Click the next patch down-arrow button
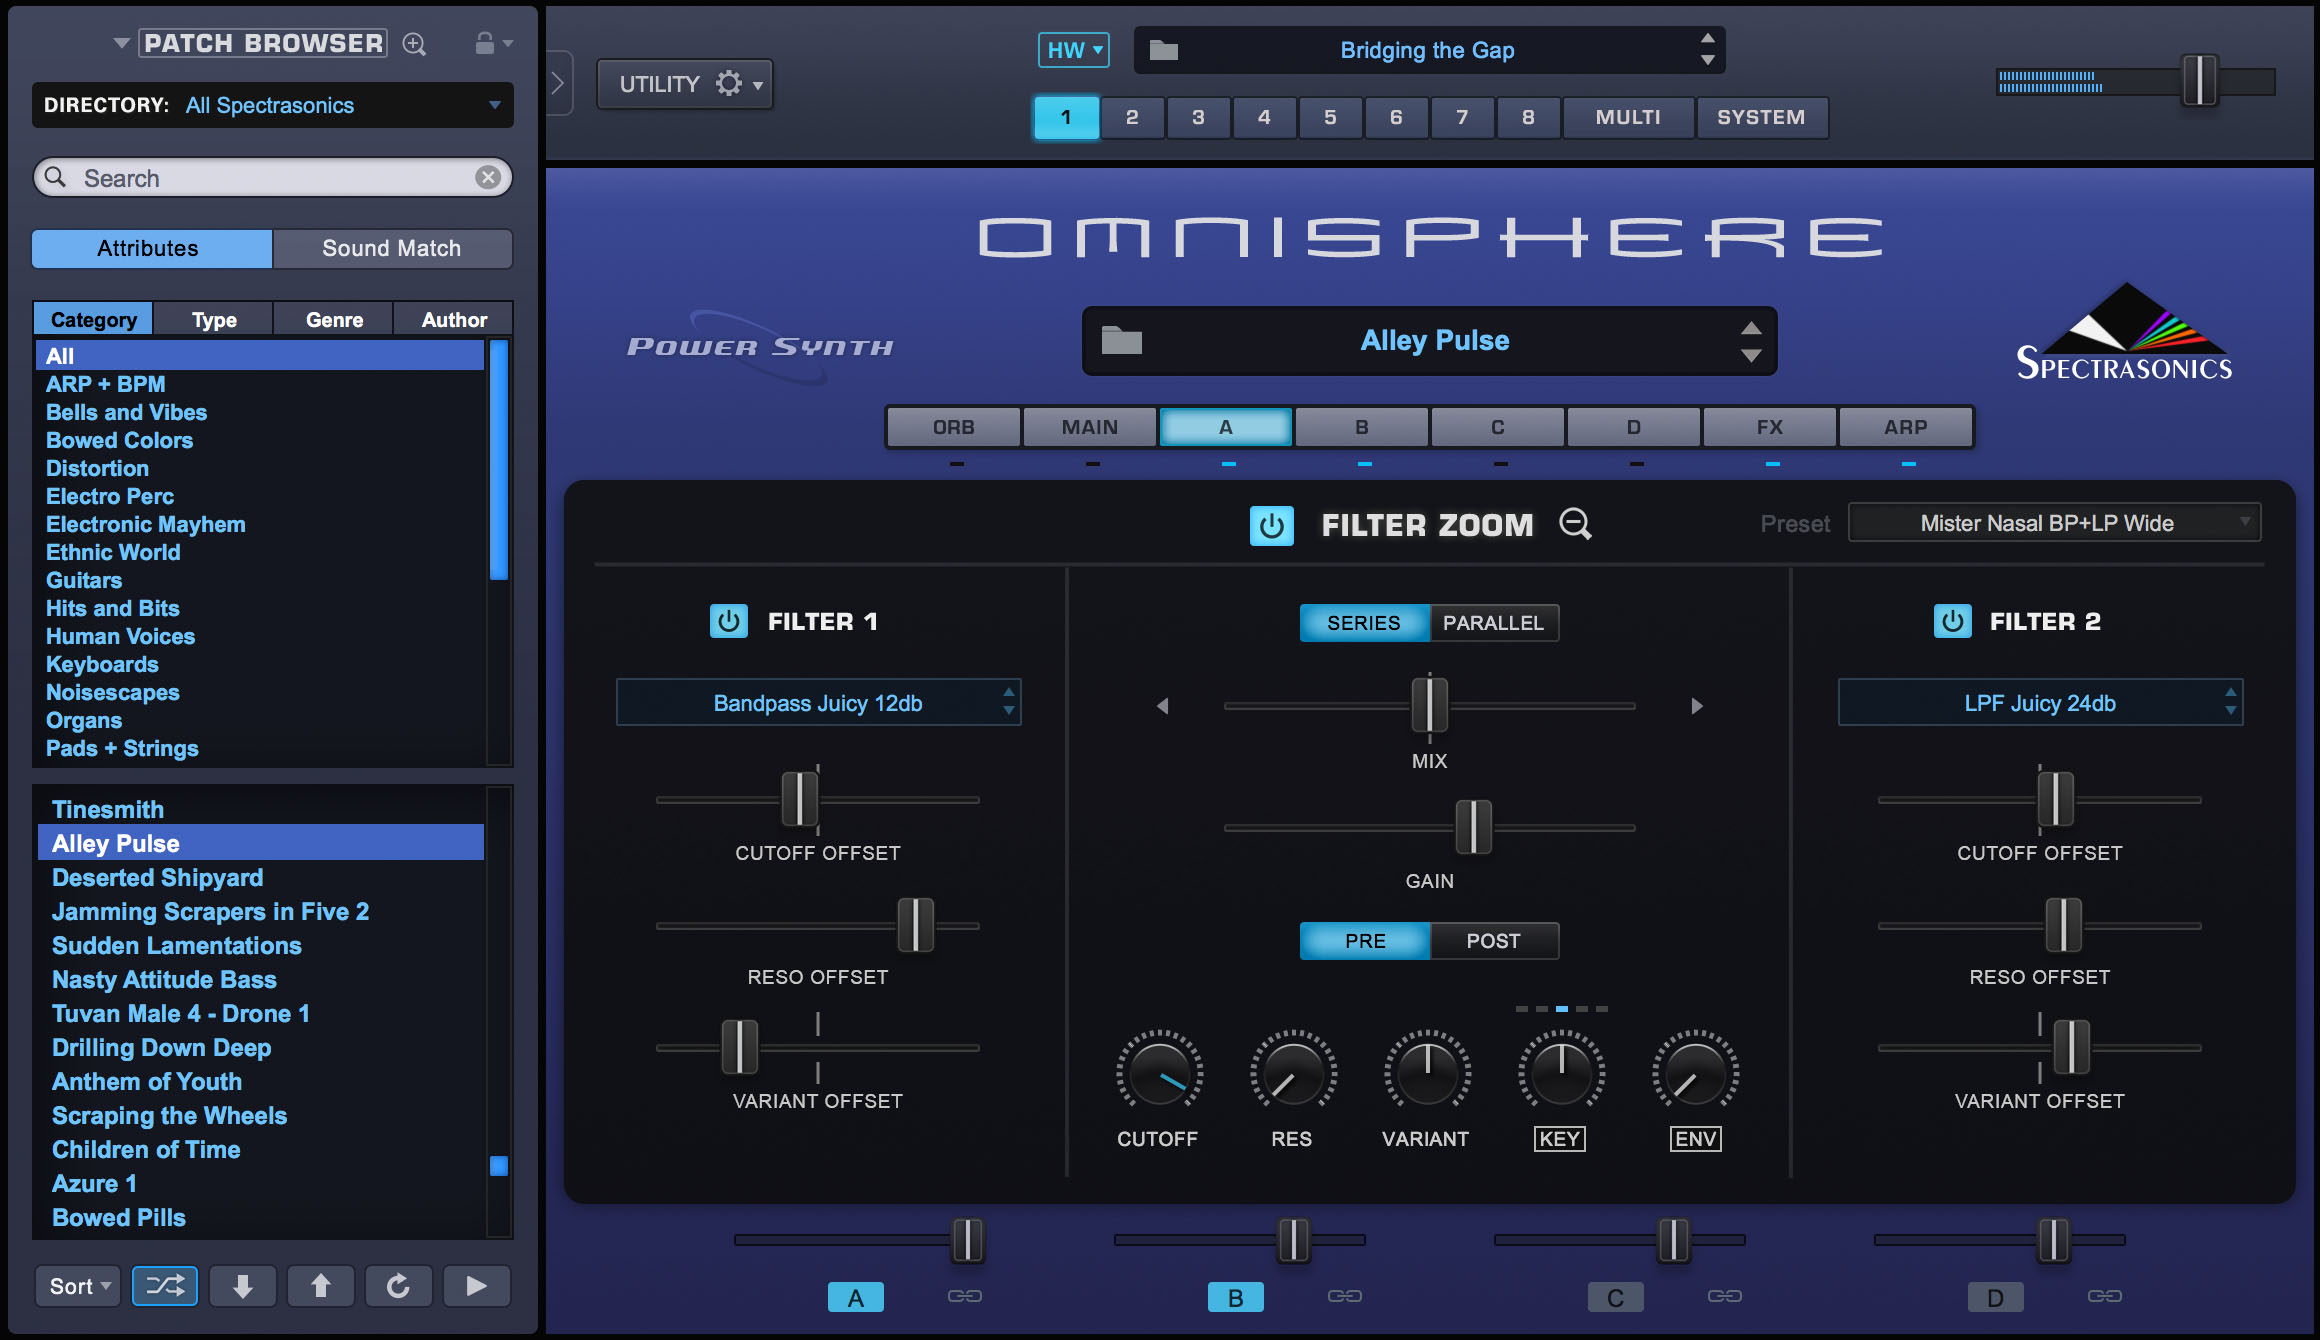The width and height of the screenshot is (2320, 1340). [x=242, y=1286]
